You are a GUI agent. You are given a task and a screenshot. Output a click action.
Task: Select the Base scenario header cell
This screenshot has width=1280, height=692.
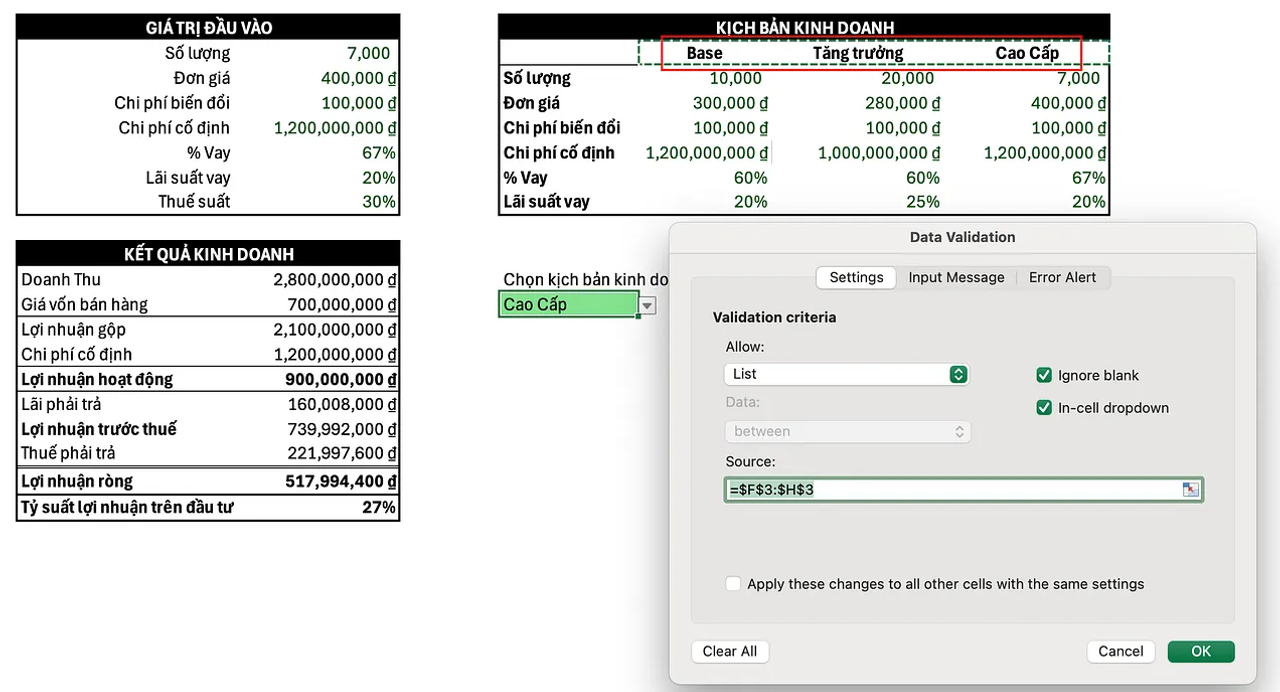[704, 53]
